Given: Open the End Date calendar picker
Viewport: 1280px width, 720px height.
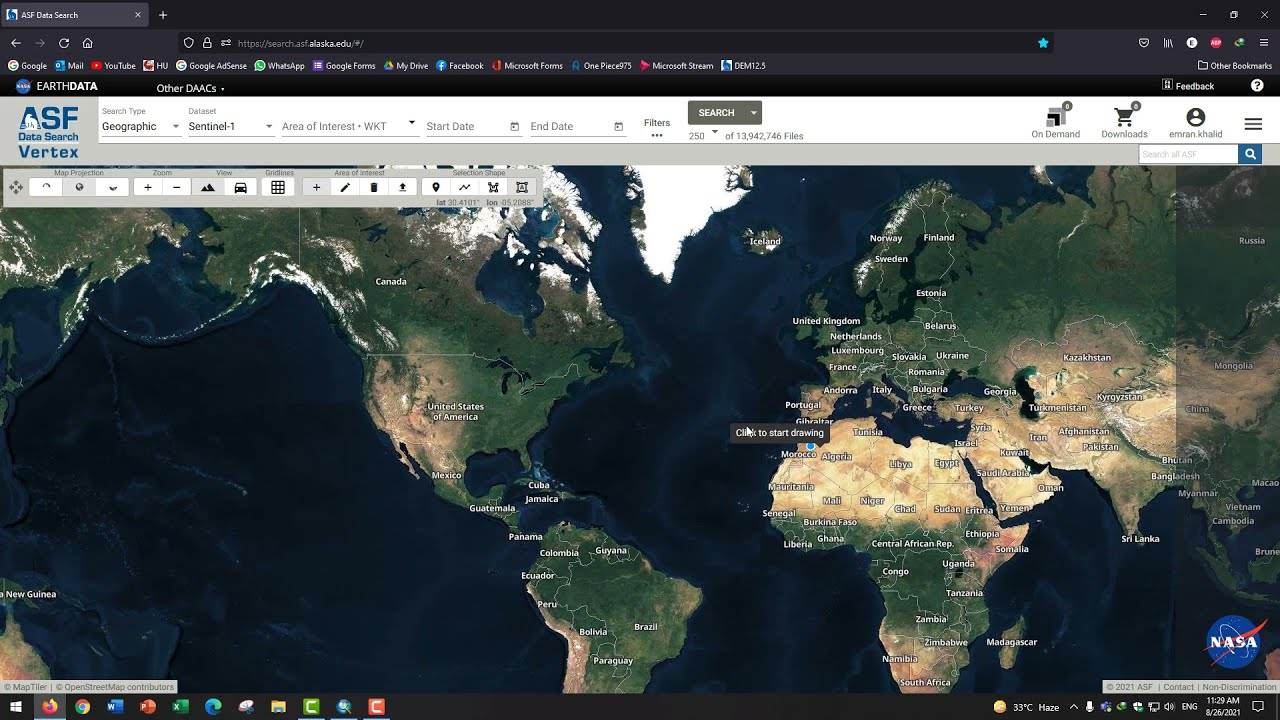Looking at the screenshot, I should point(618,126).
